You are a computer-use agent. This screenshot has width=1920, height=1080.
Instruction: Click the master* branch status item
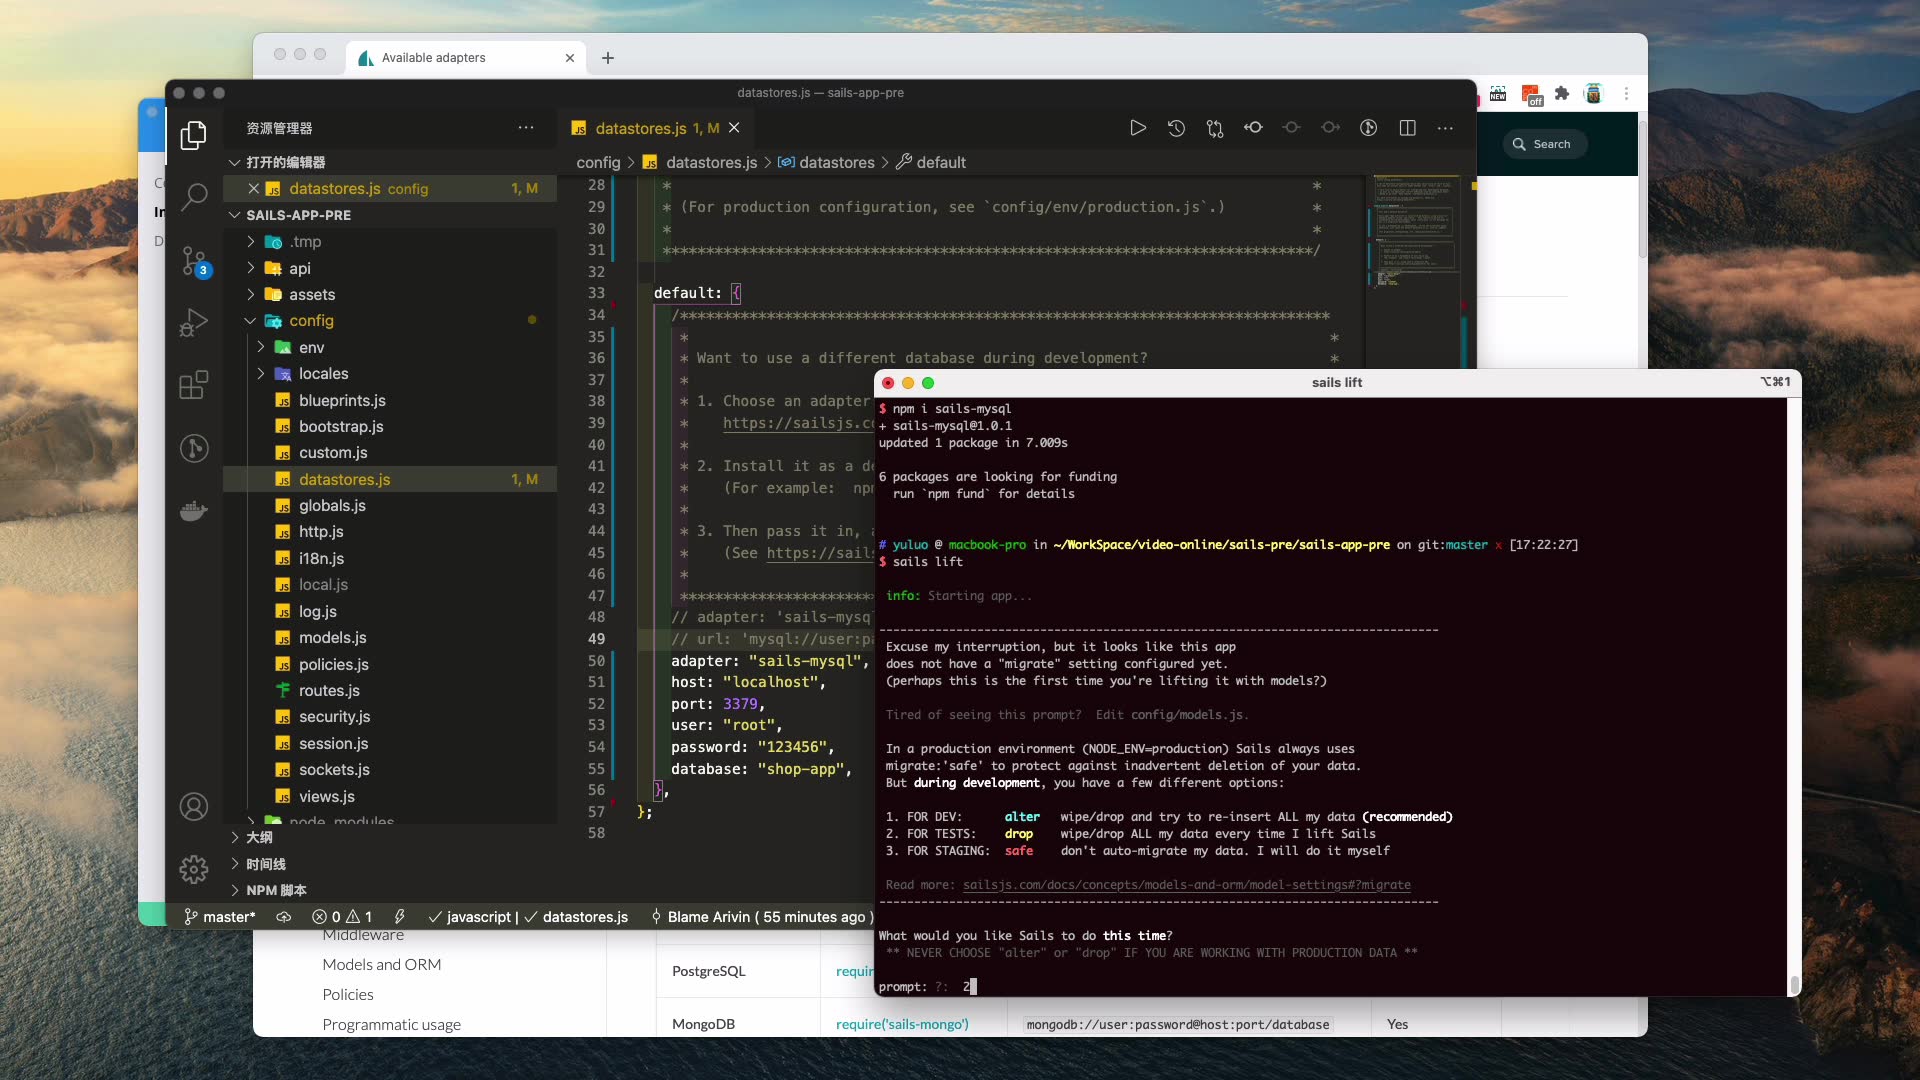(x=220, y=917)
